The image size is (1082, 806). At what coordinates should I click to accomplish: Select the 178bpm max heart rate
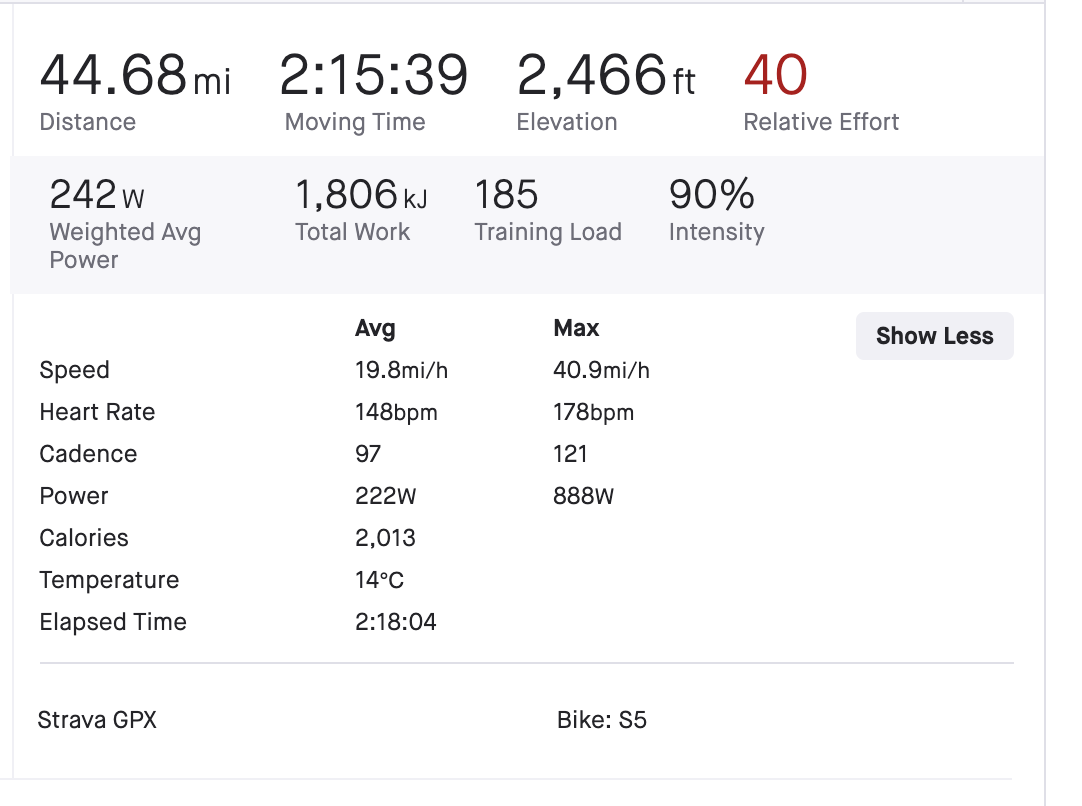593,412
